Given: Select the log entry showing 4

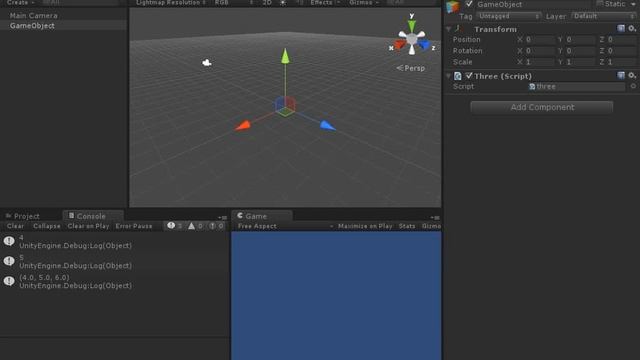Looking at the screenshot, I should tap(114, 242).
